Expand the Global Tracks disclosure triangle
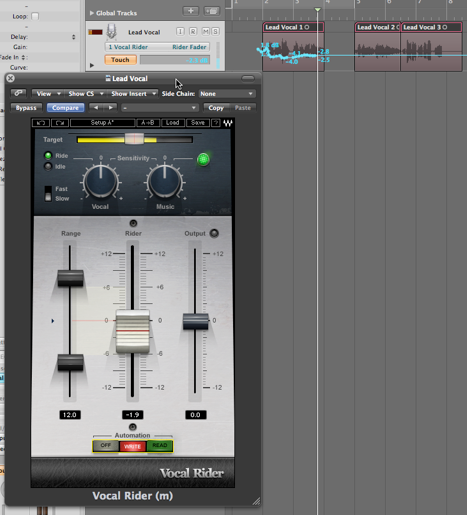467x515 pixels. click(92, 13)
